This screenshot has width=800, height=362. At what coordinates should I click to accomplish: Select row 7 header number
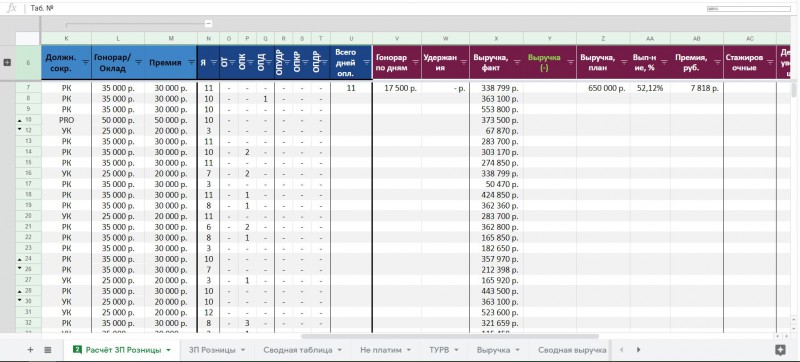pyautogui.click(x=28, y=88)
